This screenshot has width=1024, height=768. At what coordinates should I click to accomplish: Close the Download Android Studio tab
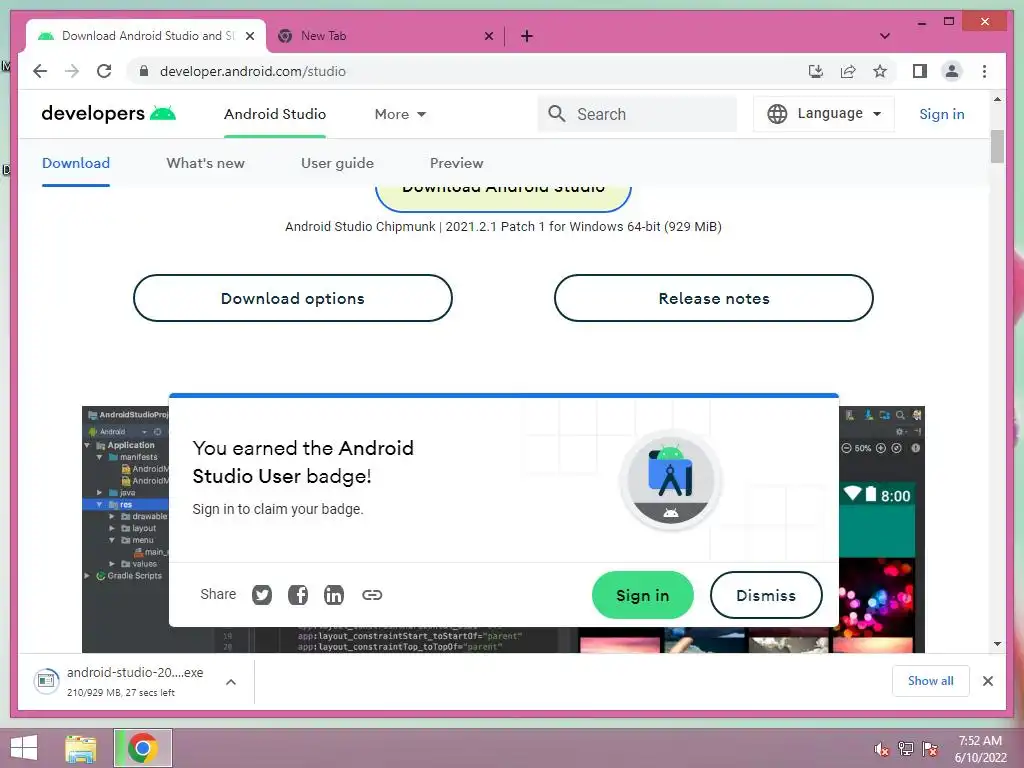tap(249, 36)
